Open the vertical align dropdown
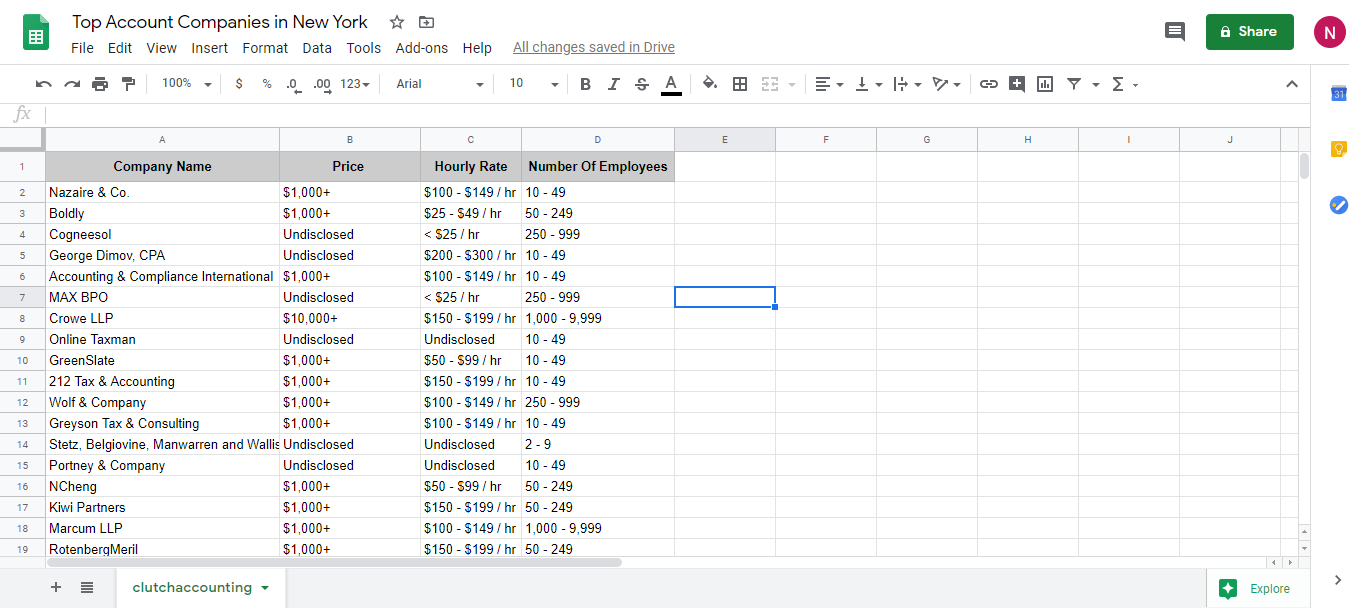Image resolution: width=1349 pixels, height=608 pixels. tap(868, 84)
